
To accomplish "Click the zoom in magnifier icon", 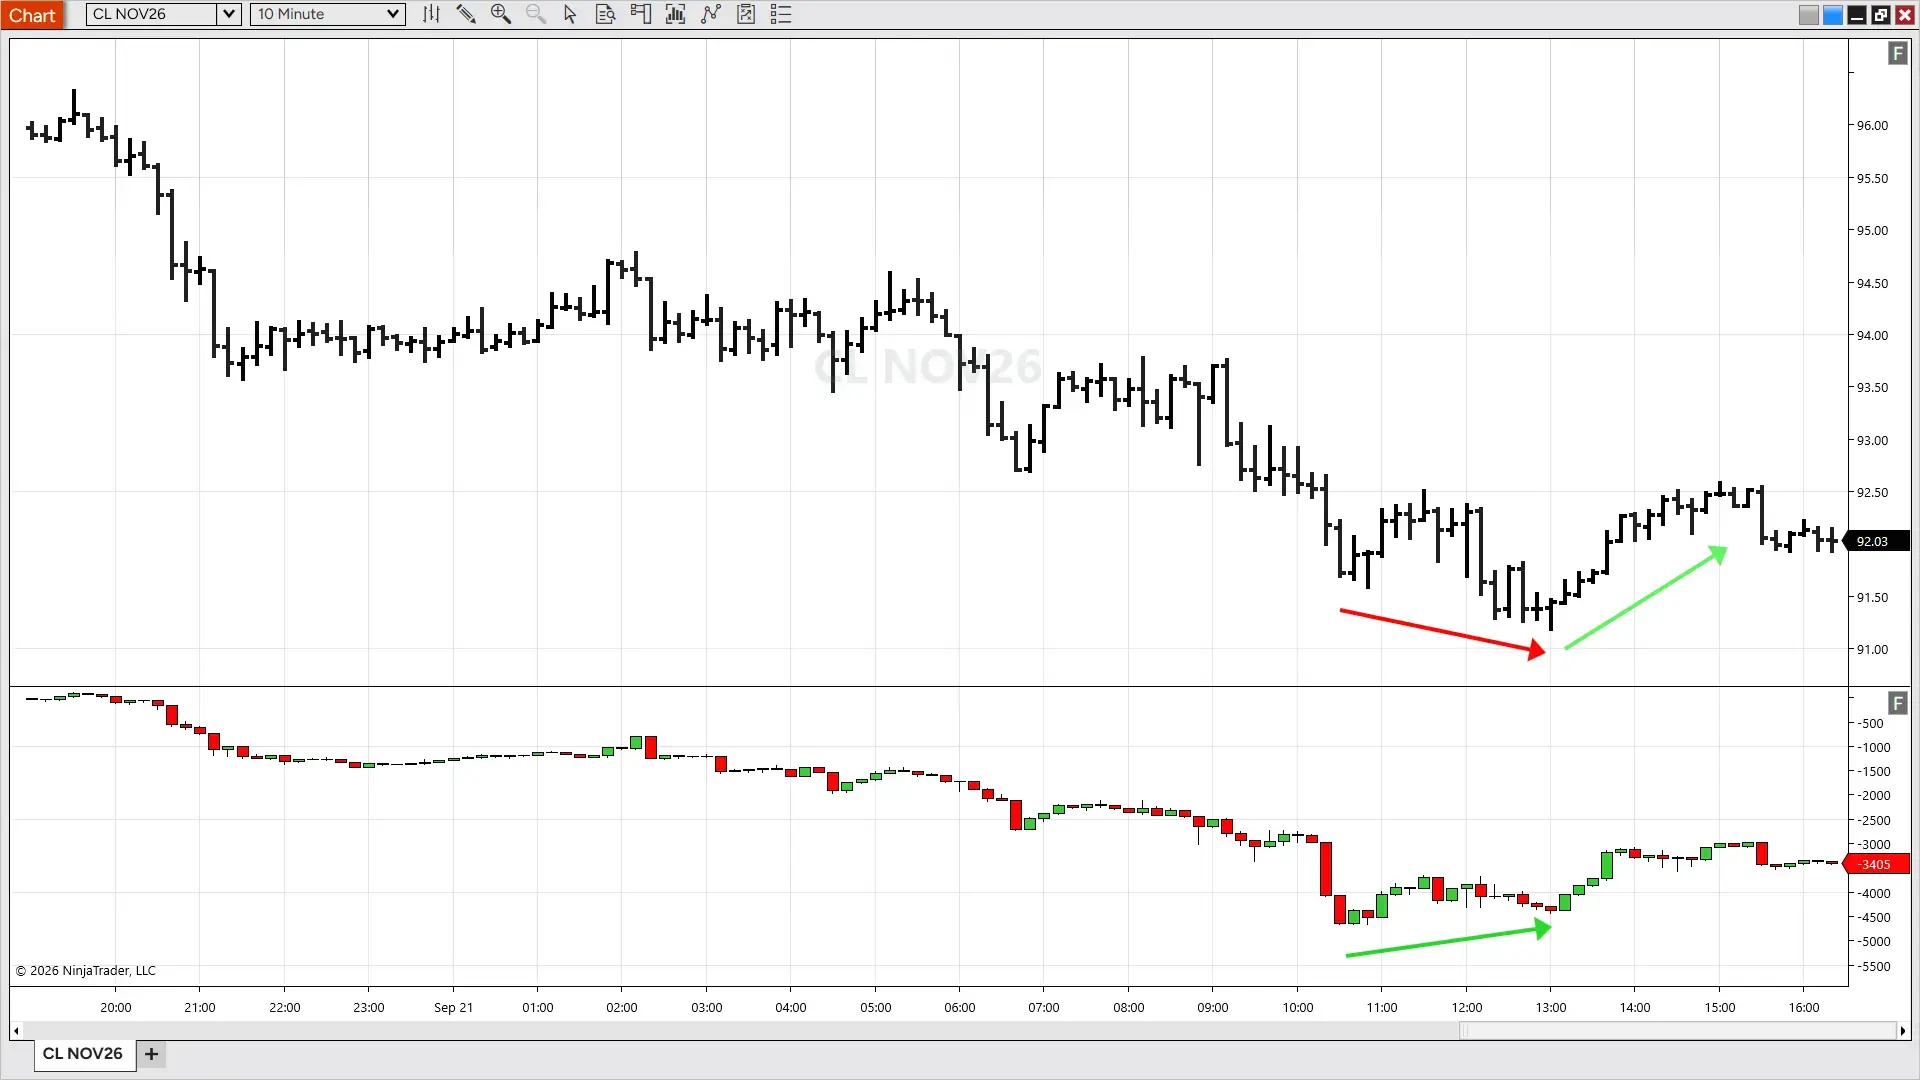I will (501, 14).
